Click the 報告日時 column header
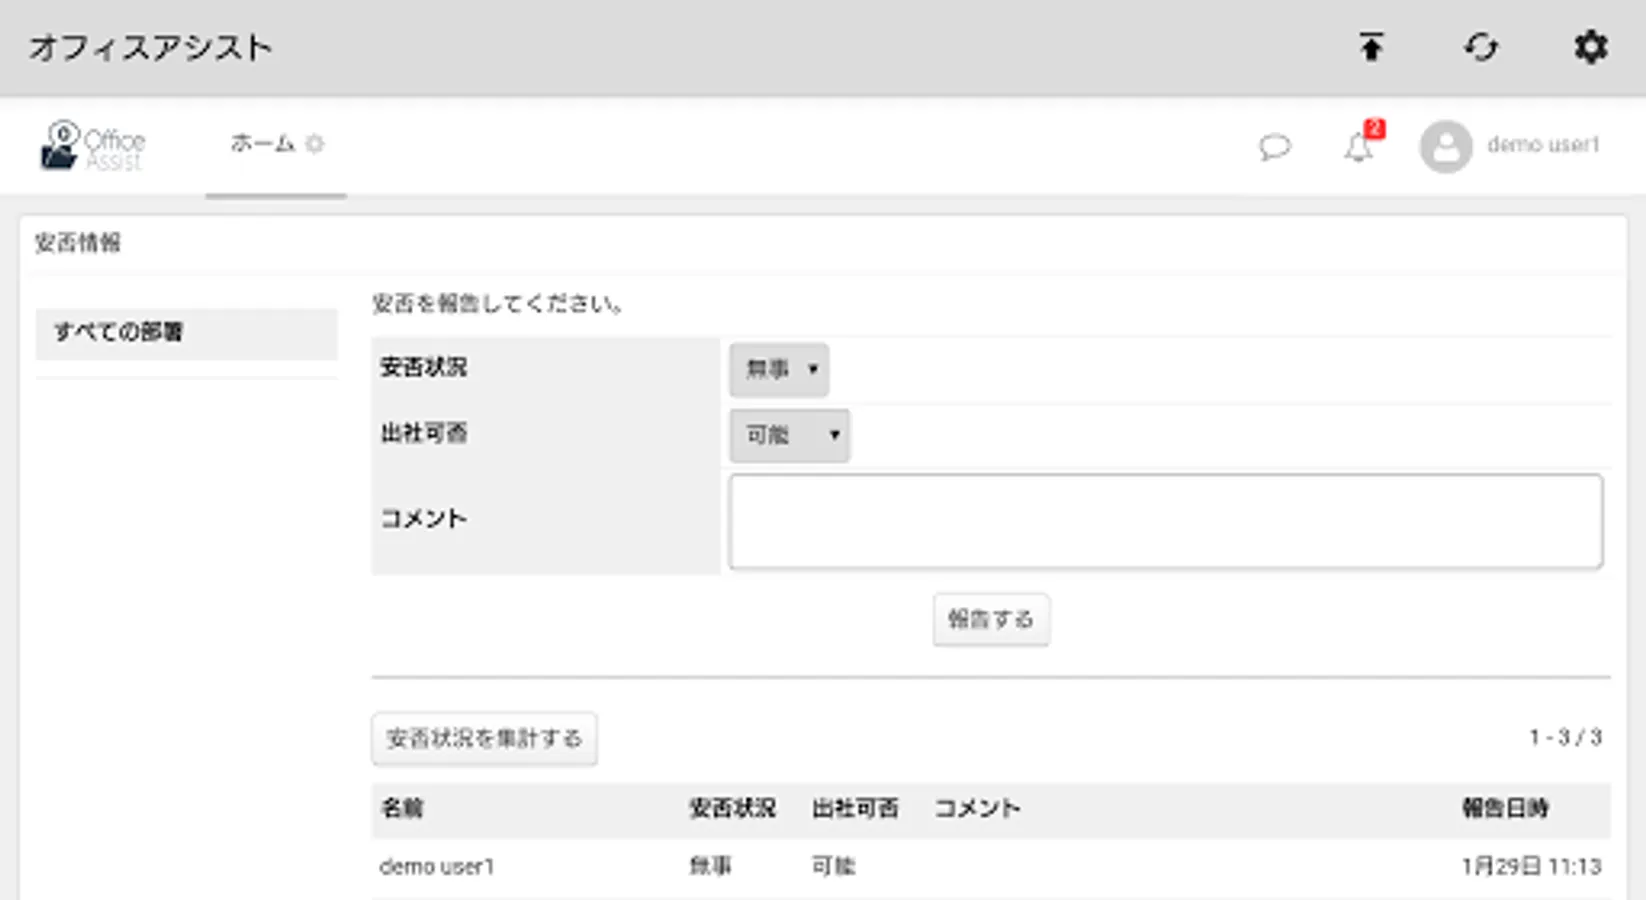Screen dimensions: 1646x900 1504,808
